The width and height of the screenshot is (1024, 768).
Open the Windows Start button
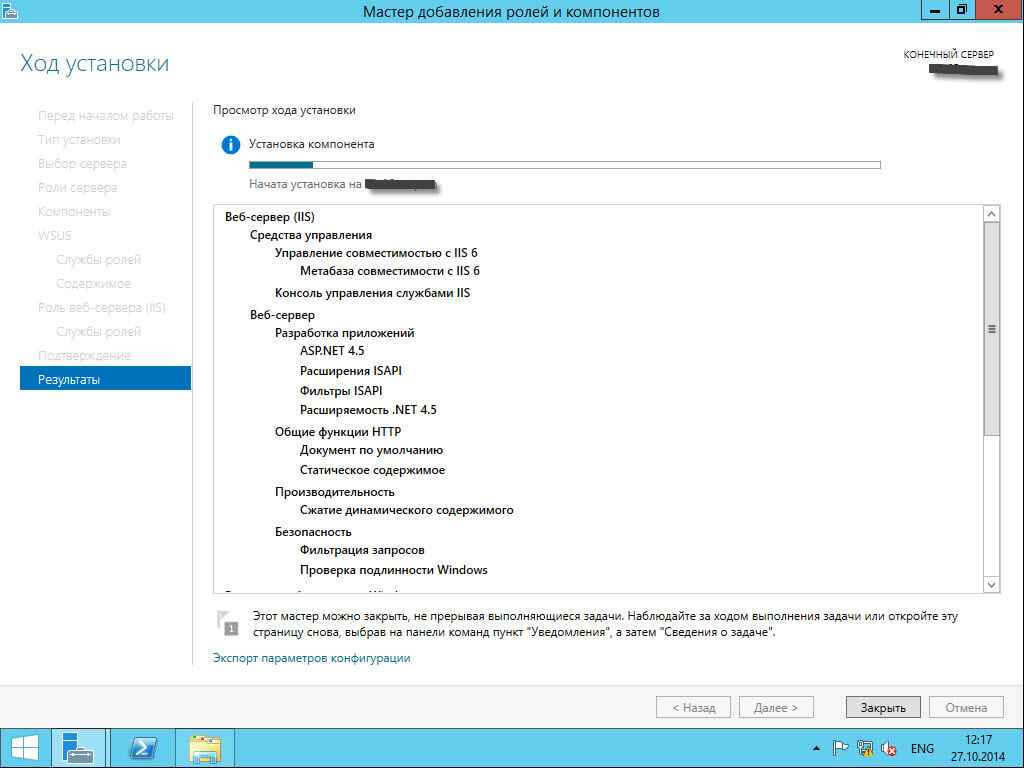(x=24, y=748)
